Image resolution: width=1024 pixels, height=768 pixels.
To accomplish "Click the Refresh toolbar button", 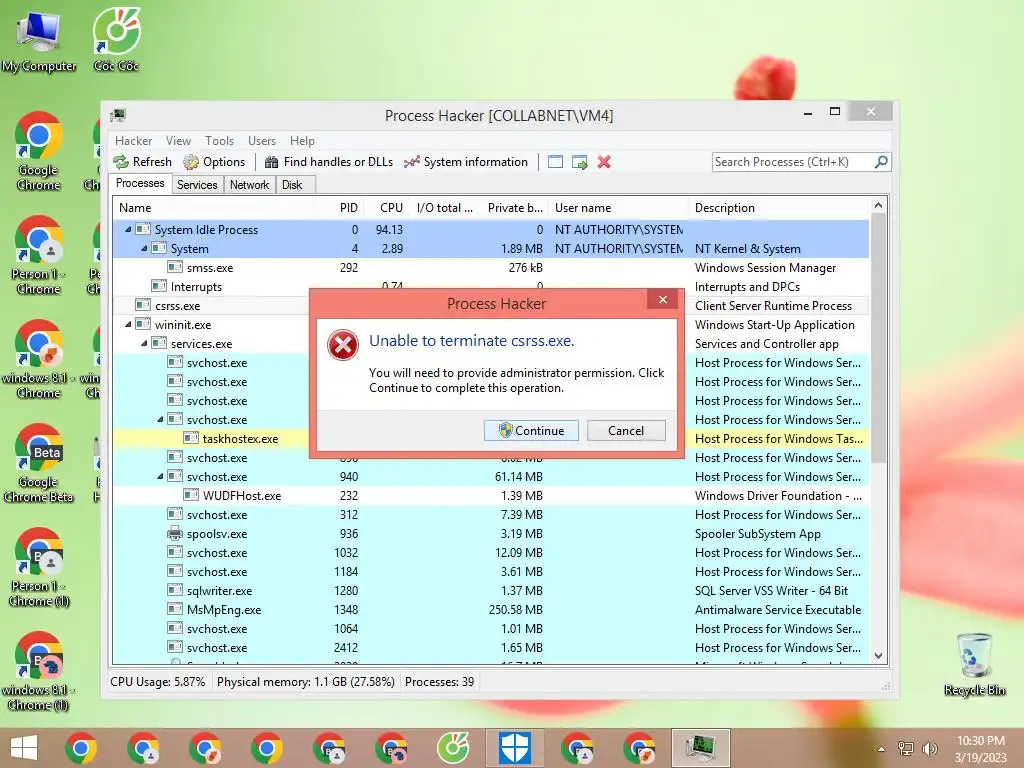I will (142, 162).
